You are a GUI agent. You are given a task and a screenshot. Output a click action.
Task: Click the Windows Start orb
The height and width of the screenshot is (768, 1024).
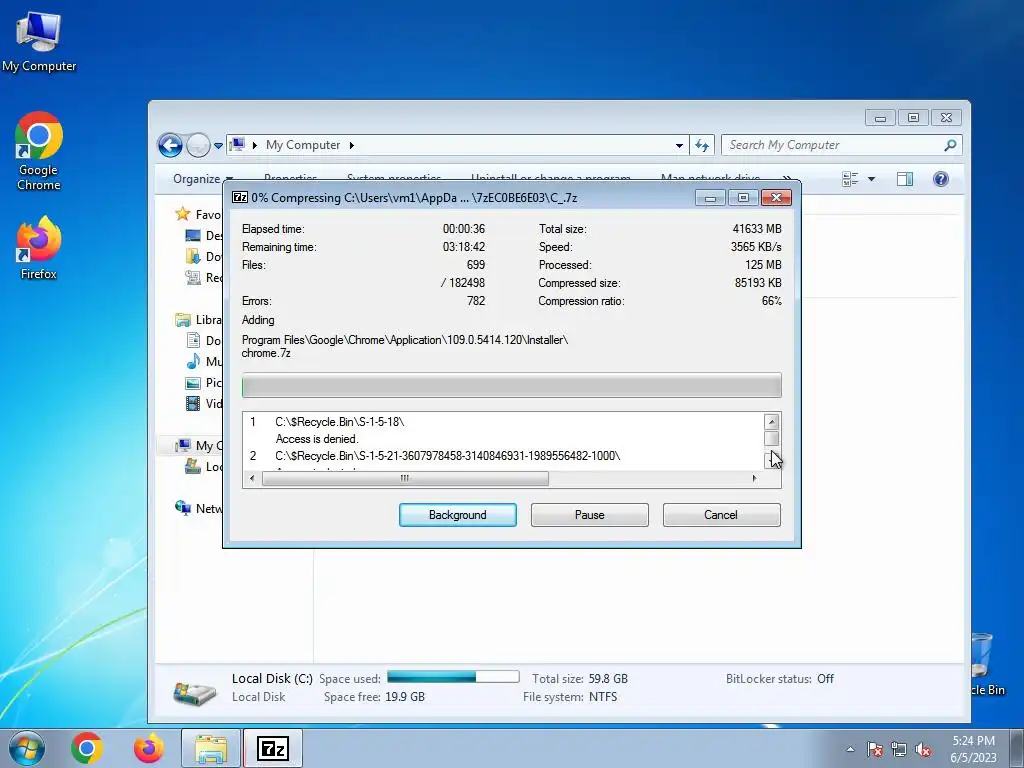(27, 748)
